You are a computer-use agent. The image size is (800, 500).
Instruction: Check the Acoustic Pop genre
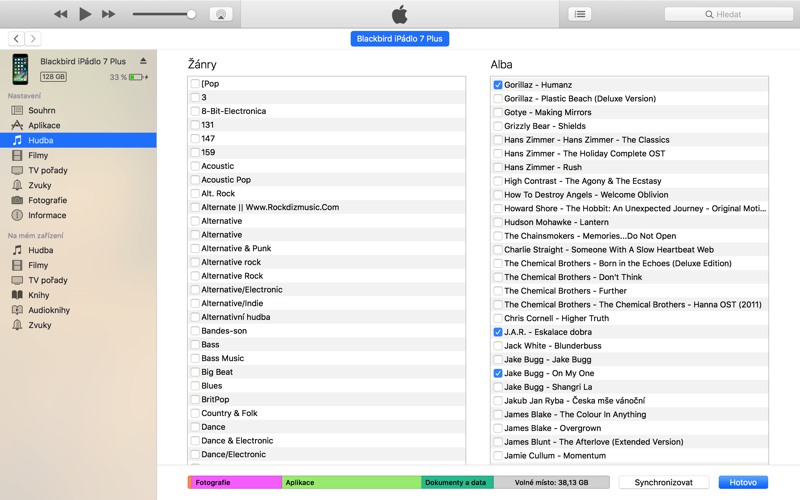pos(195,180)
